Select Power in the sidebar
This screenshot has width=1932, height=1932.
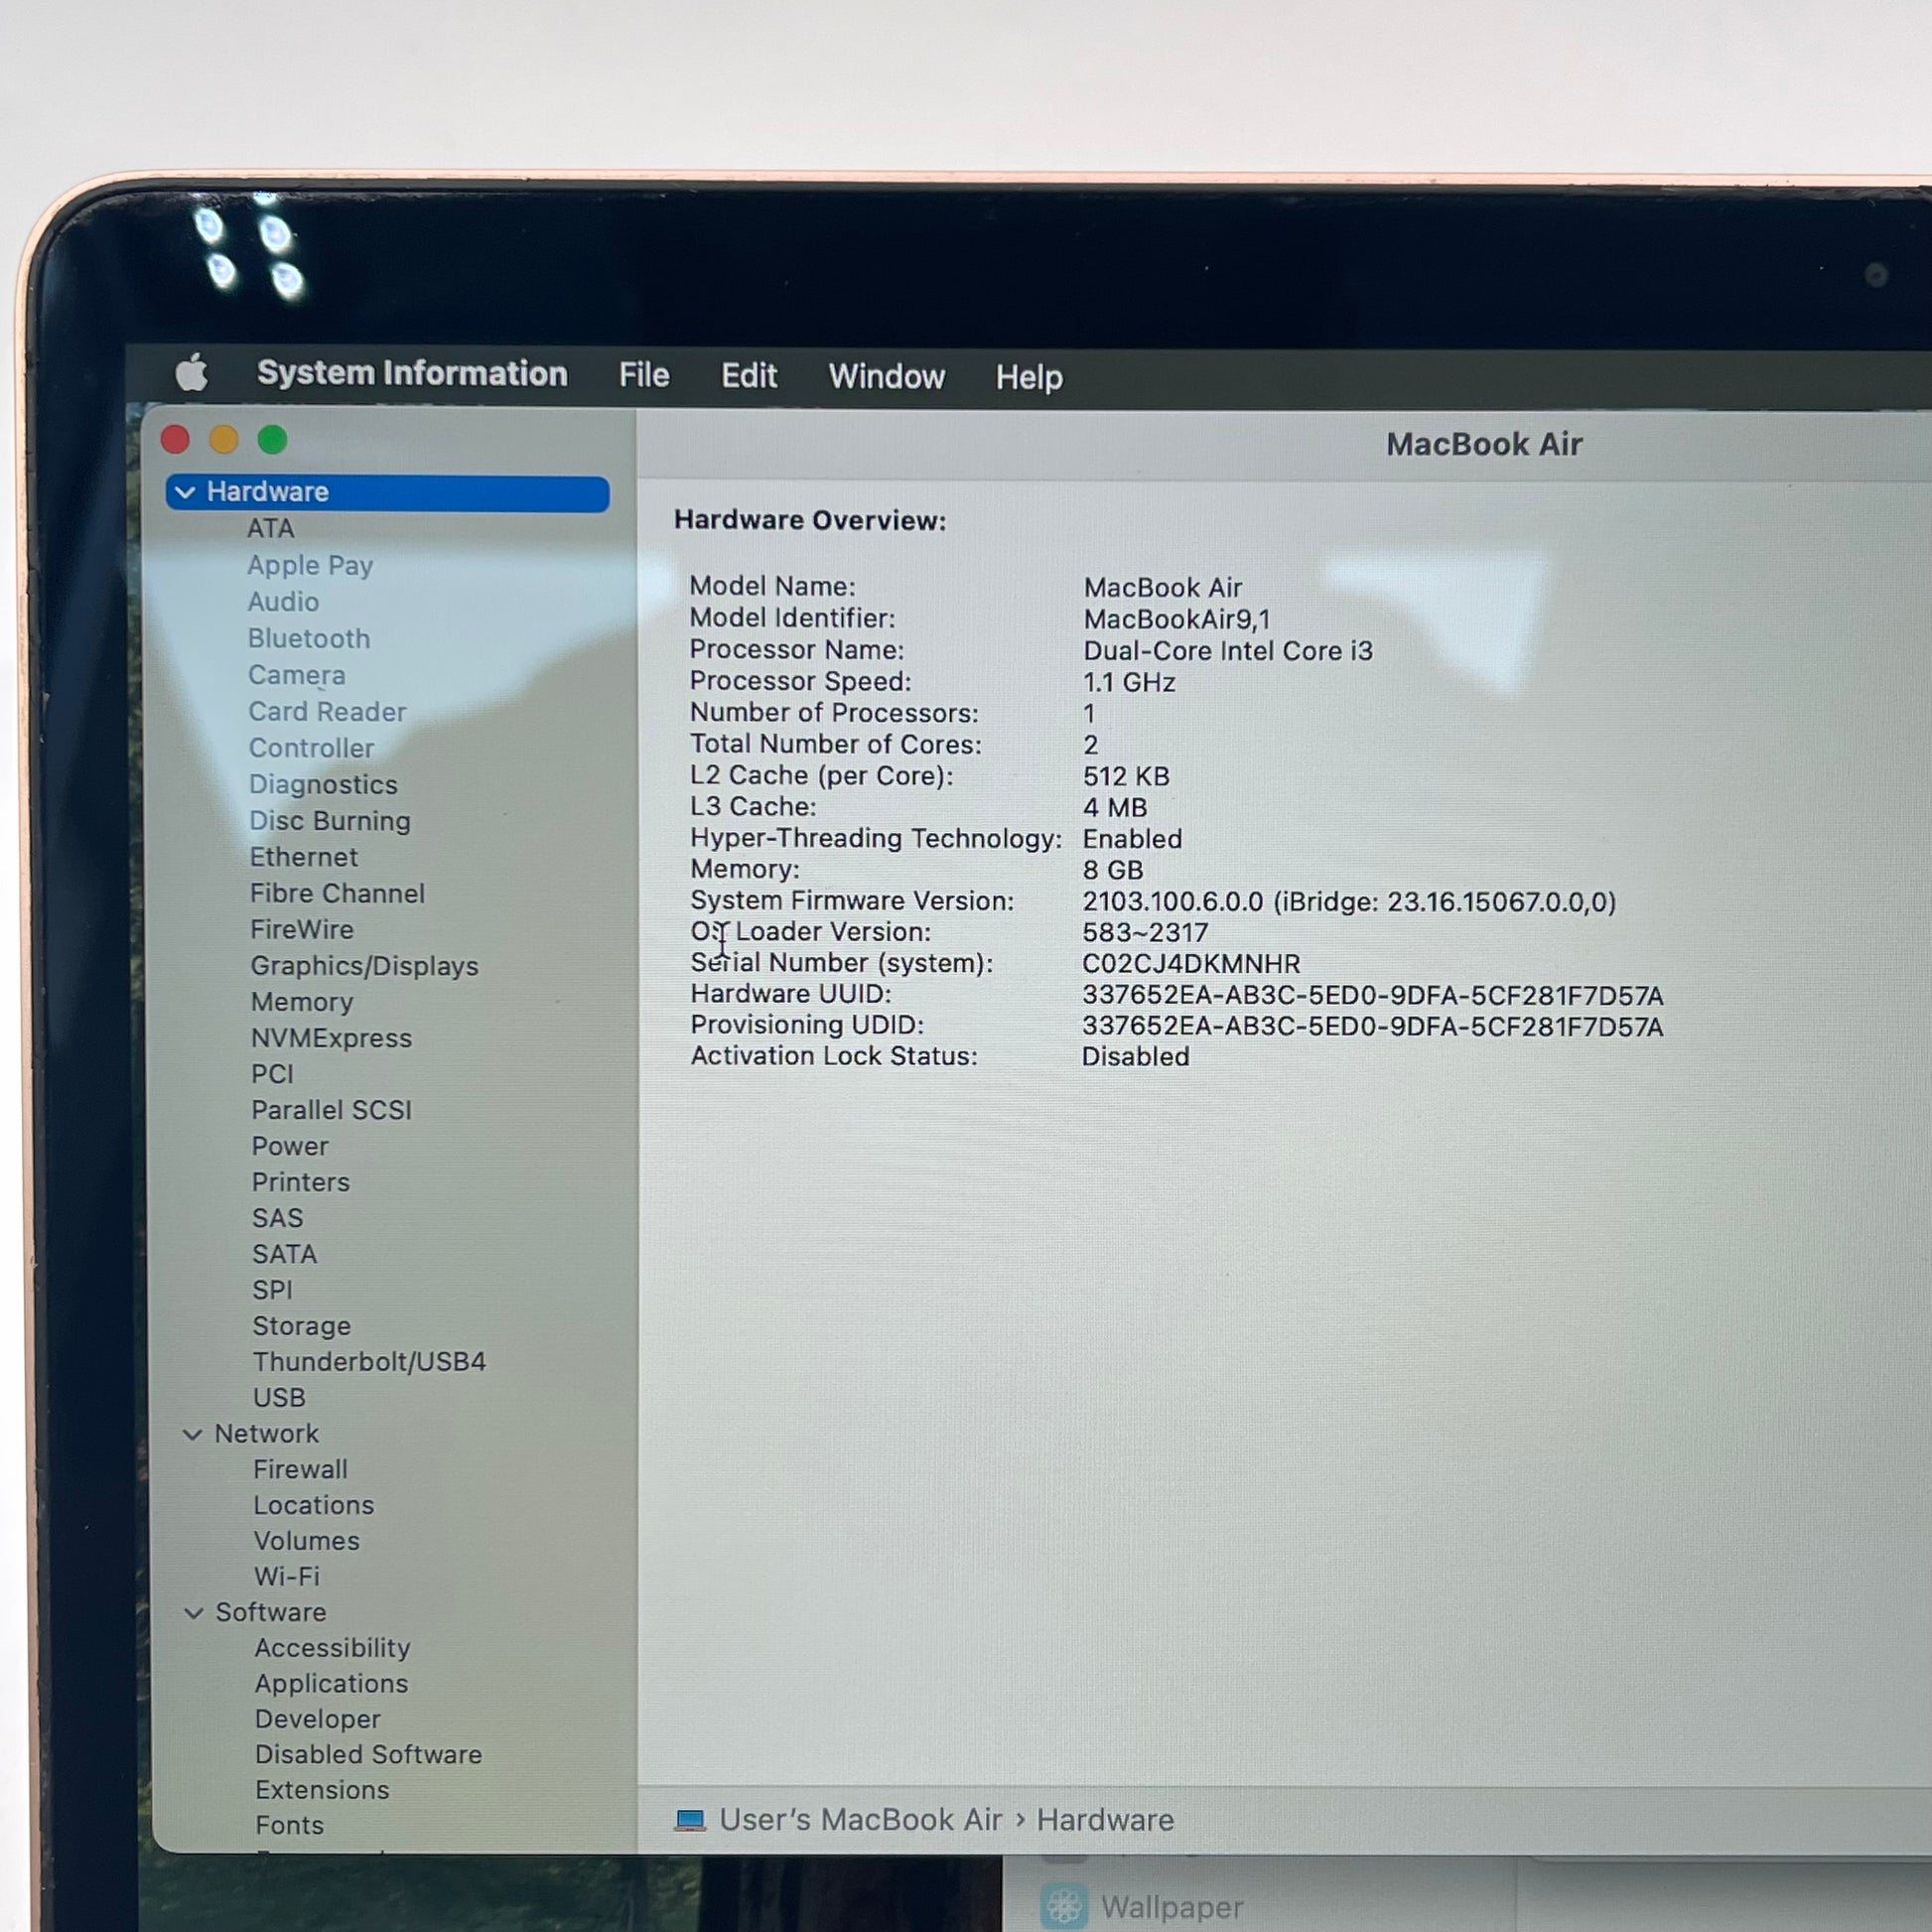point(290,1146)
